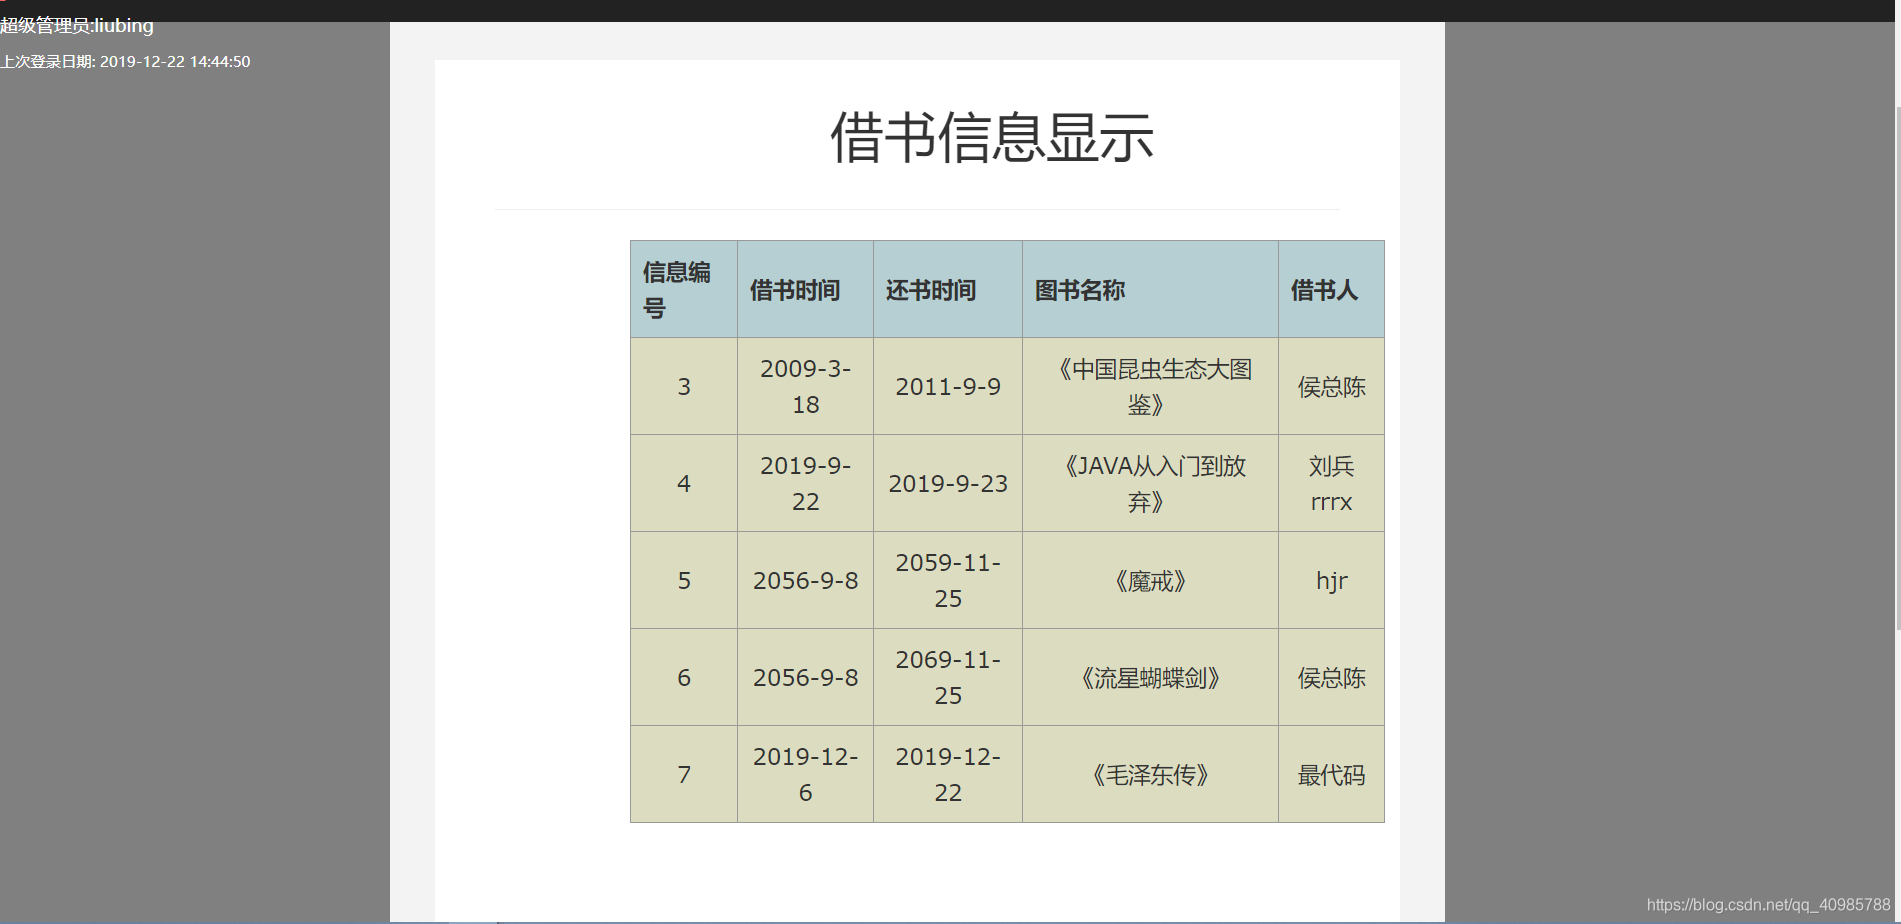Click borrower 侯总陈 in row 3

click(1331, 386)
